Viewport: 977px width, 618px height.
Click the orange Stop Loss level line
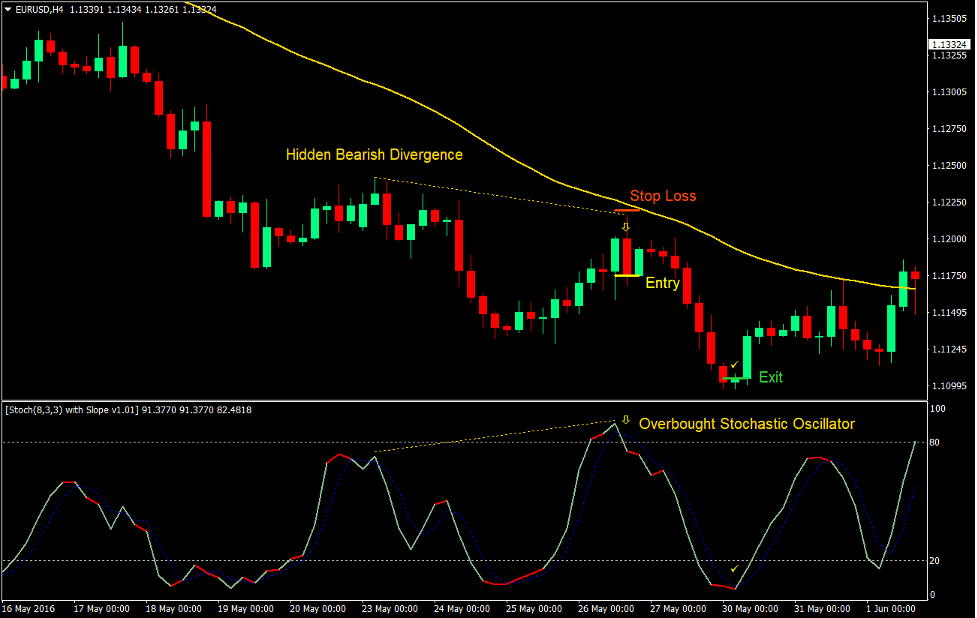pos(626,211)
